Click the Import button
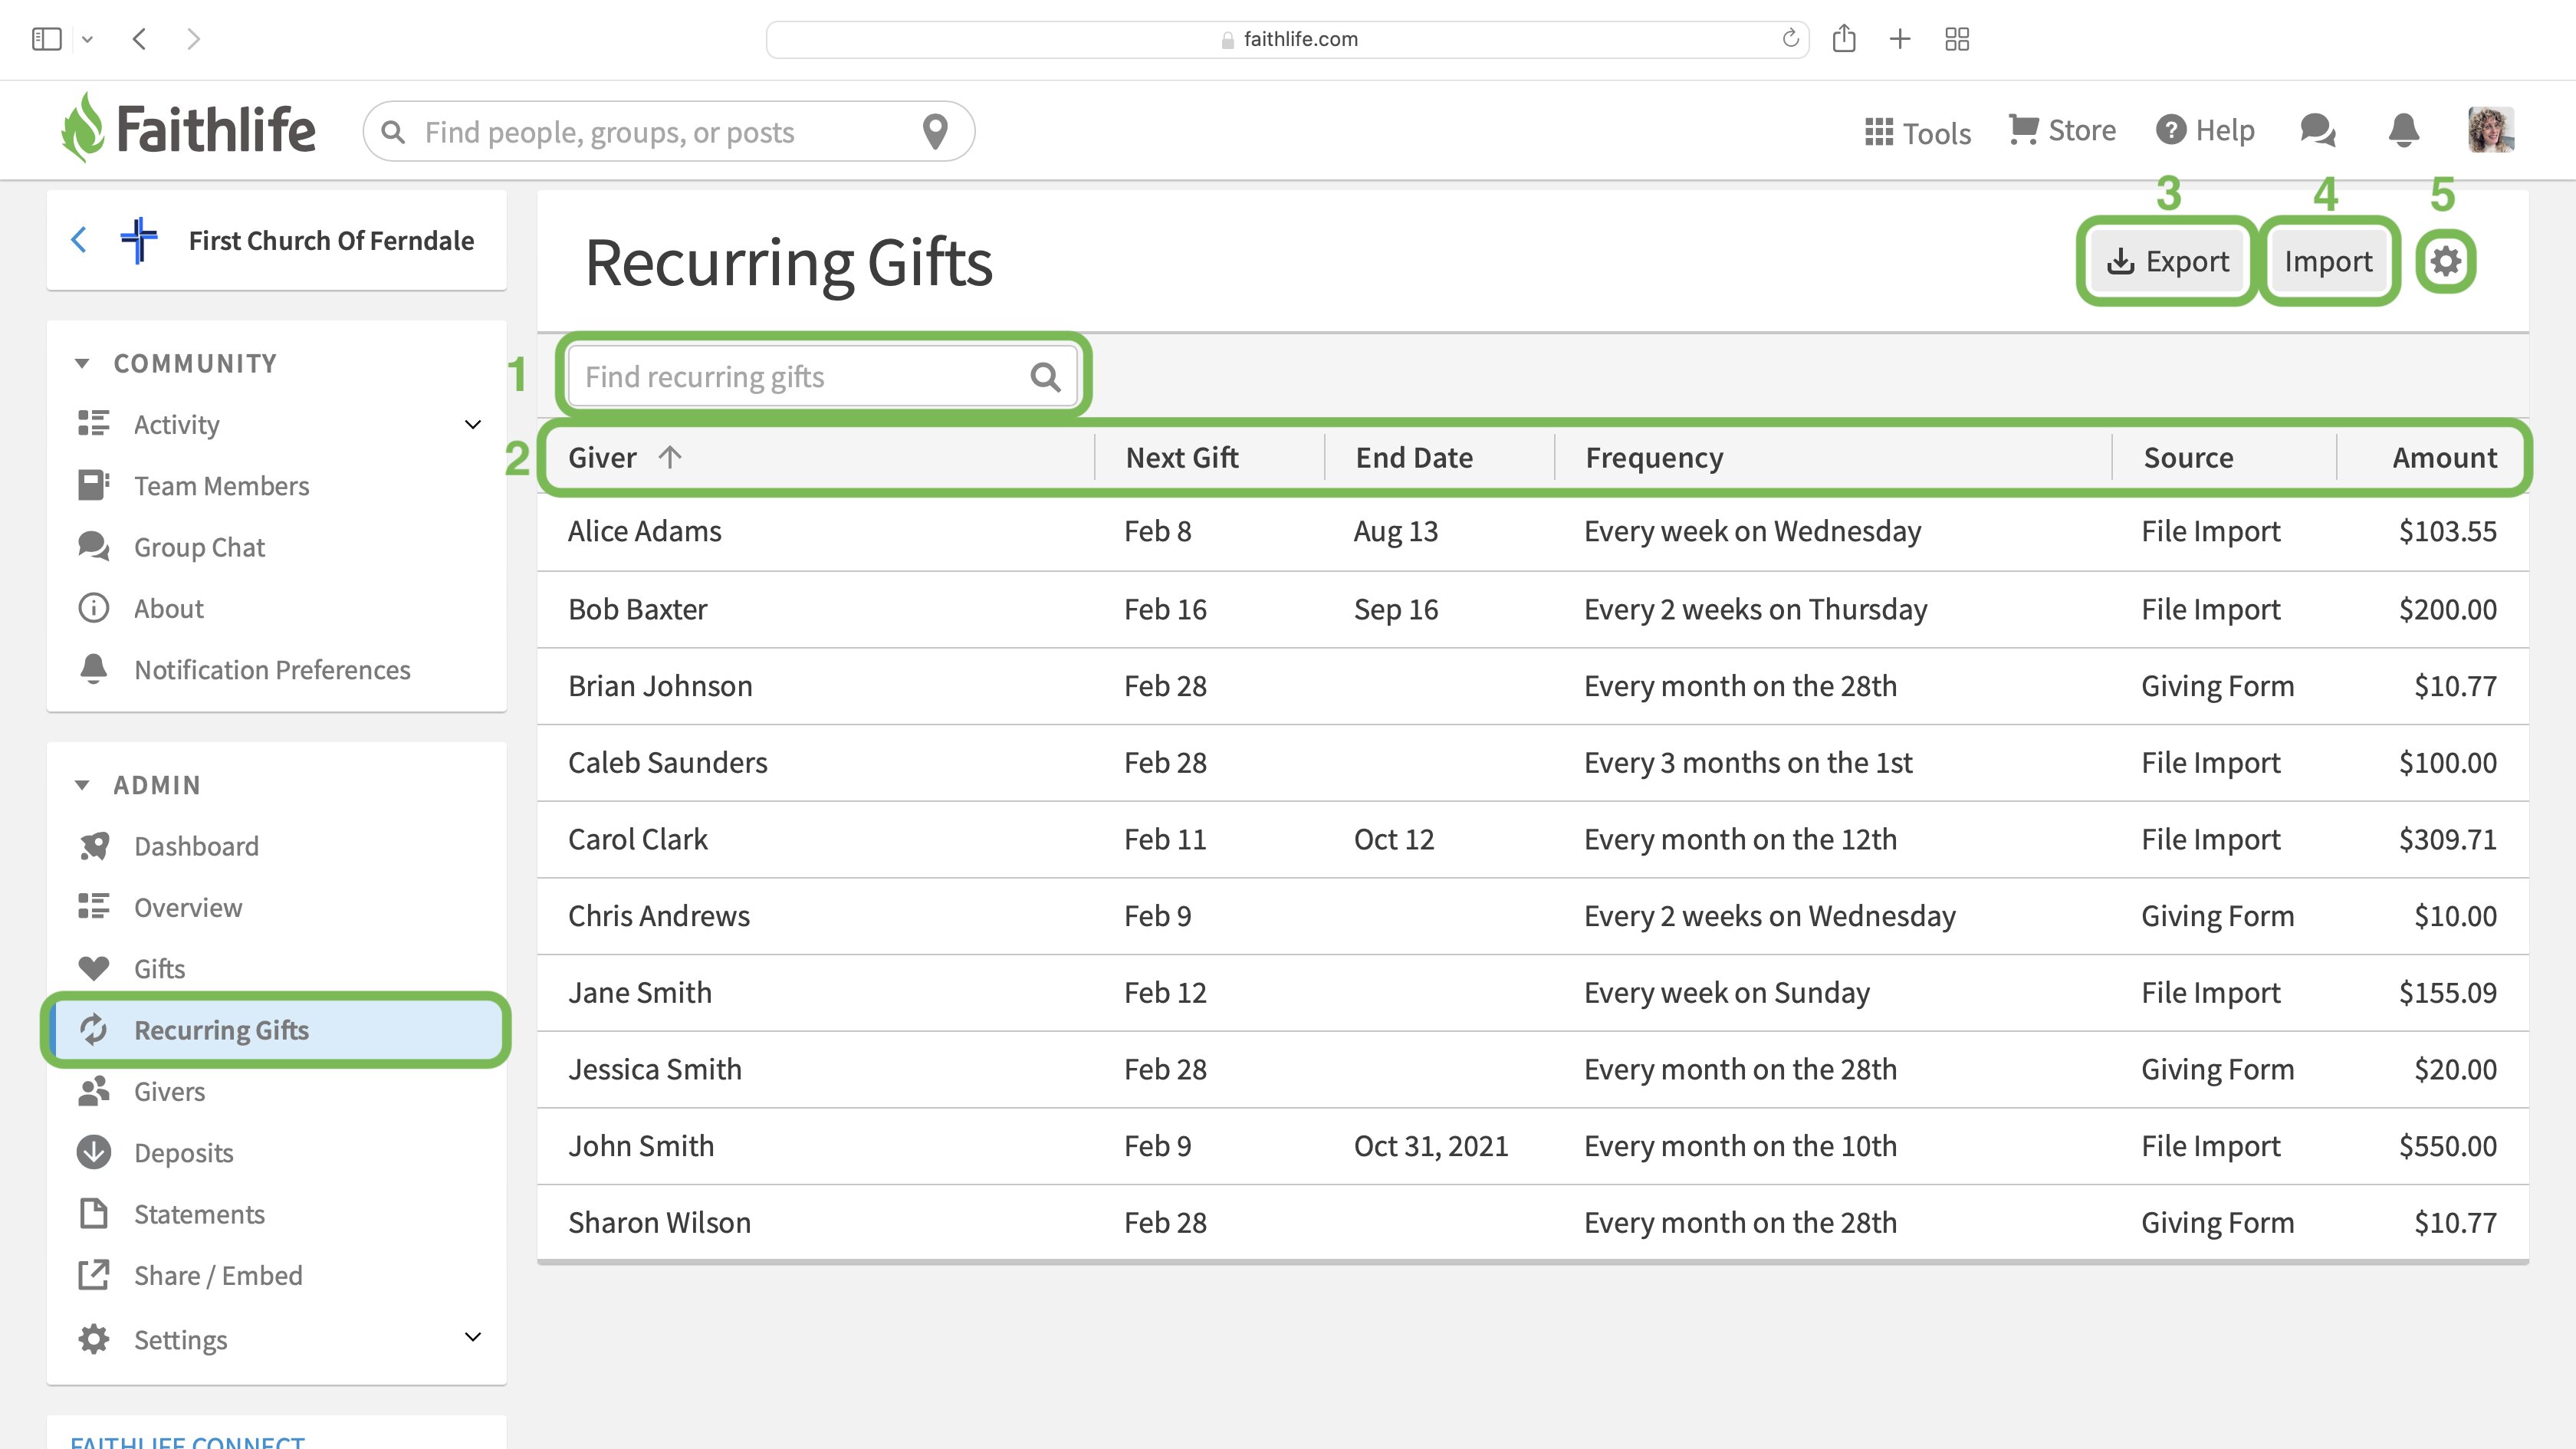Image resolution: width=2576 pixels, height=1449 pixels. [x=2328, y=261]
